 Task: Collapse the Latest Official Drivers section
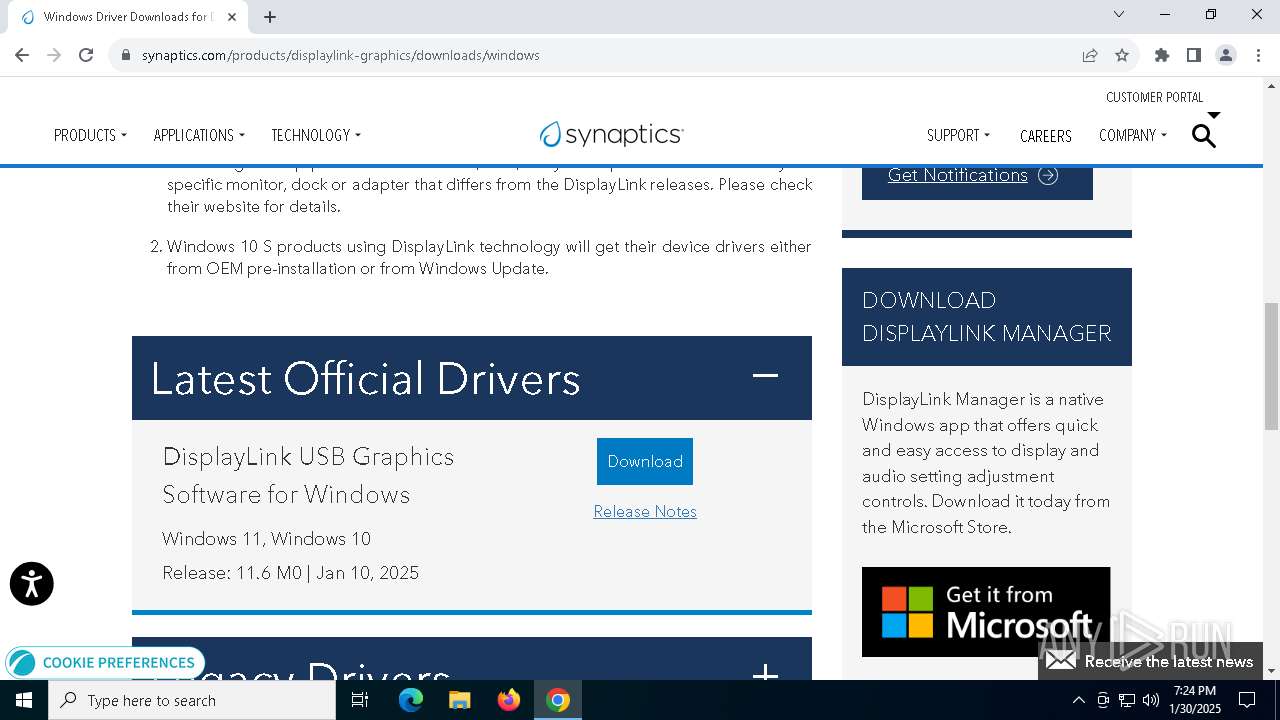(765, 376)
